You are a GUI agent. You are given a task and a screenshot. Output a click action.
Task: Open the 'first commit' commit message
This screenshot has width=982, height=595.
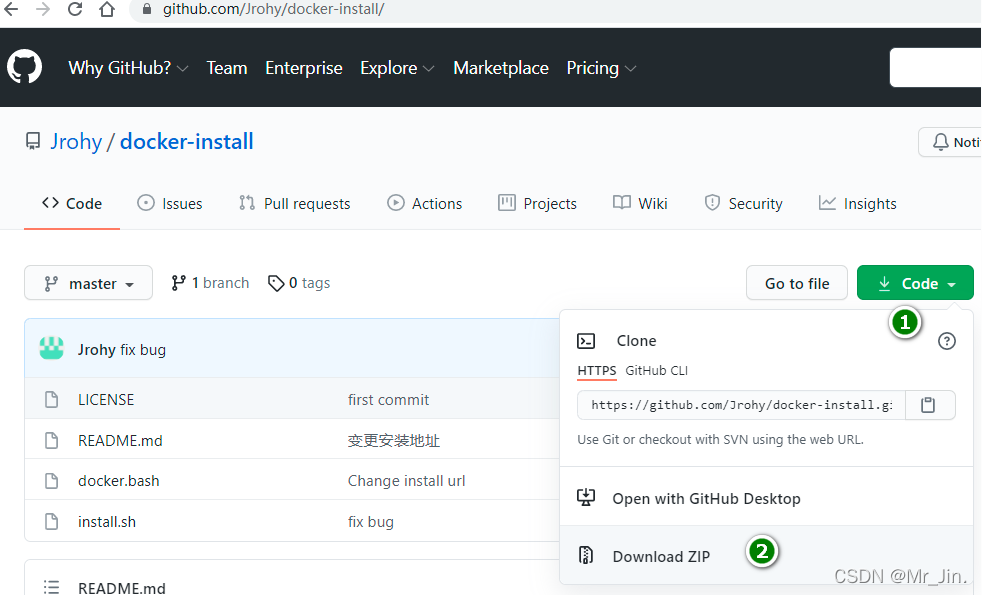(388, 400)
